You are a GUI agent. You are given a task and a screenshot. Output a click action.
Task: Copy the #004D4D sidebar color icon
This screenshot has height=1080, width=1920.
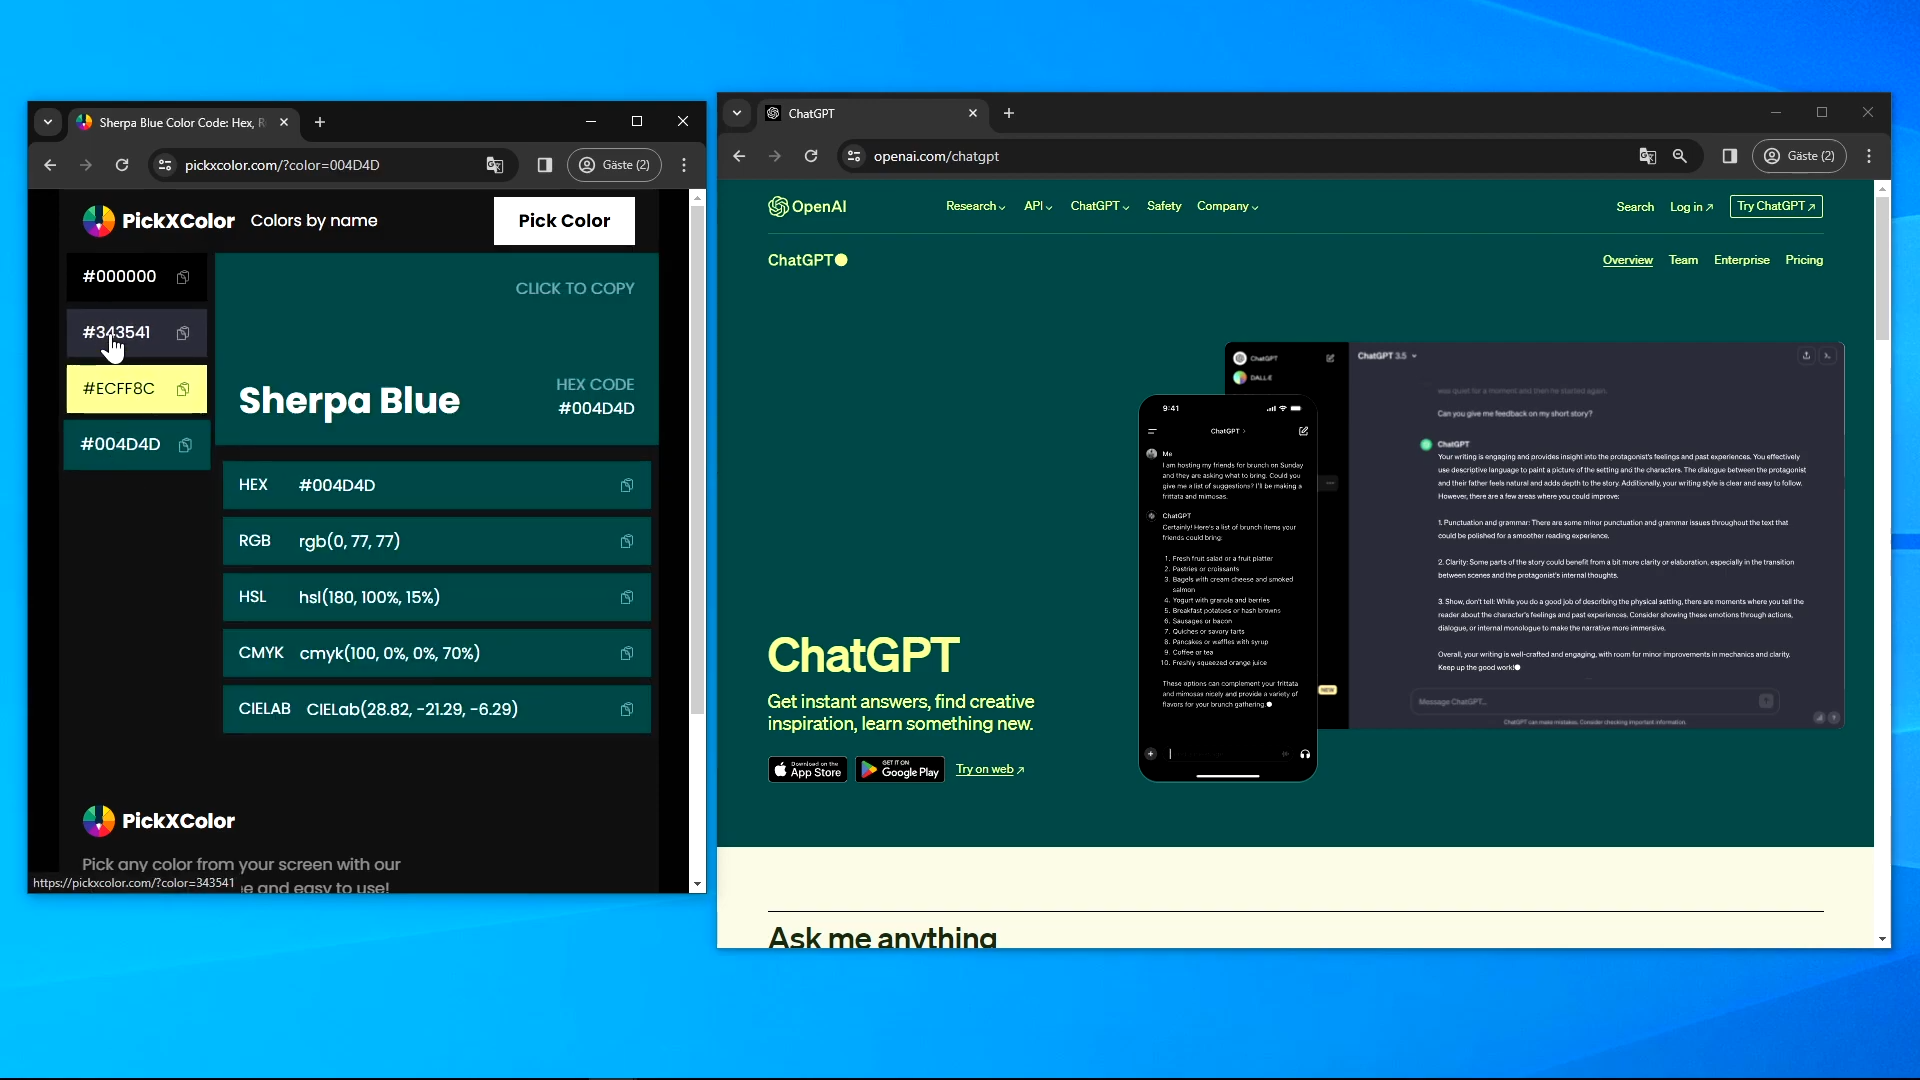[x=185, y=445]
